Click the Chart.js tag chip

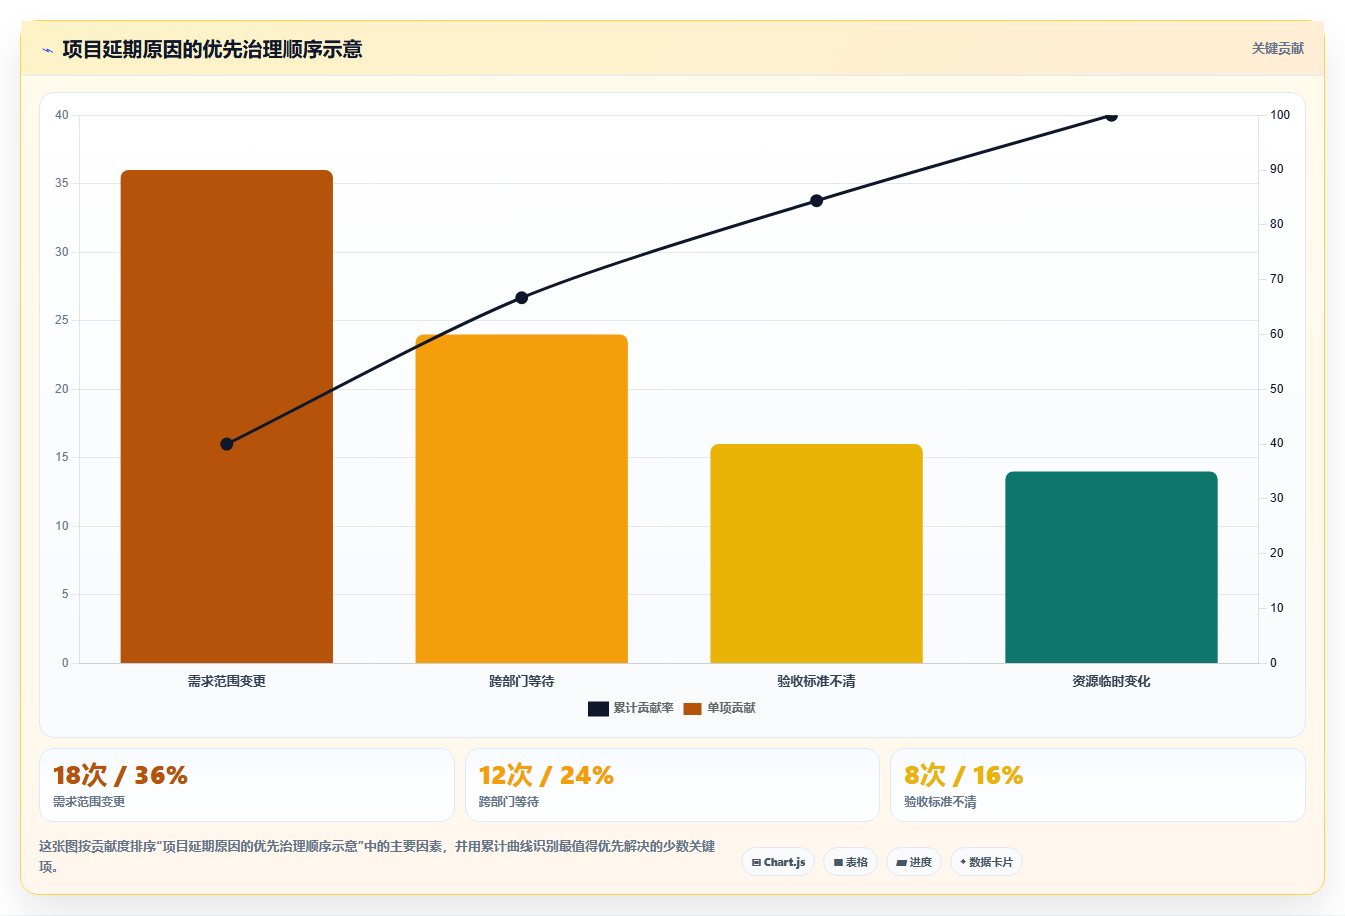click(778, 862)
